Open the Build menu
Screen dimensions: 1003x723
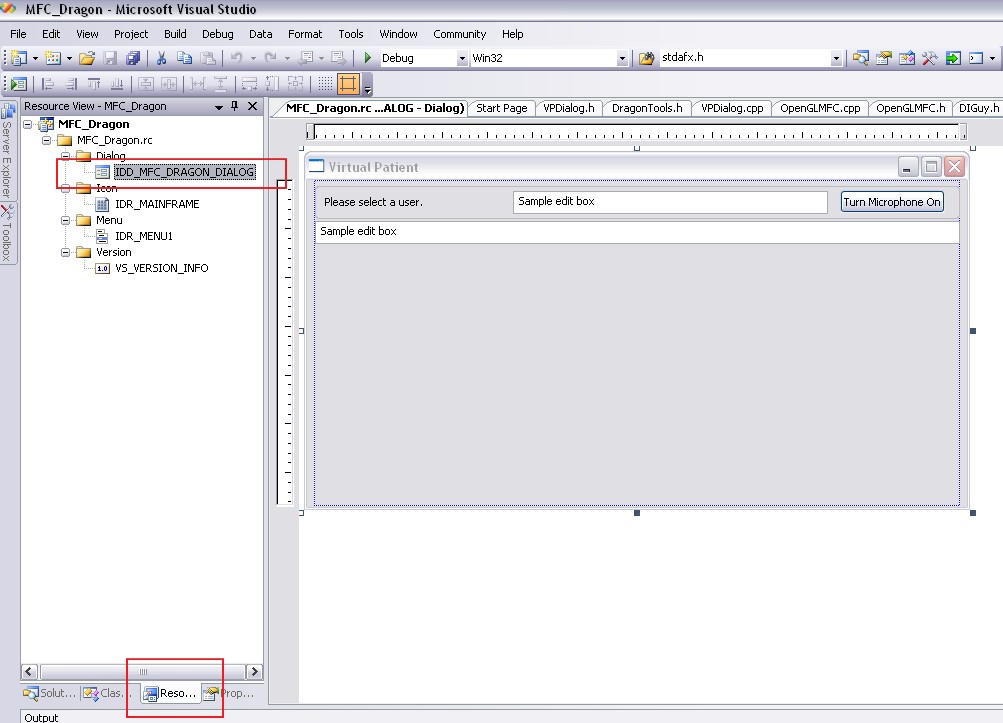(174, 33)
